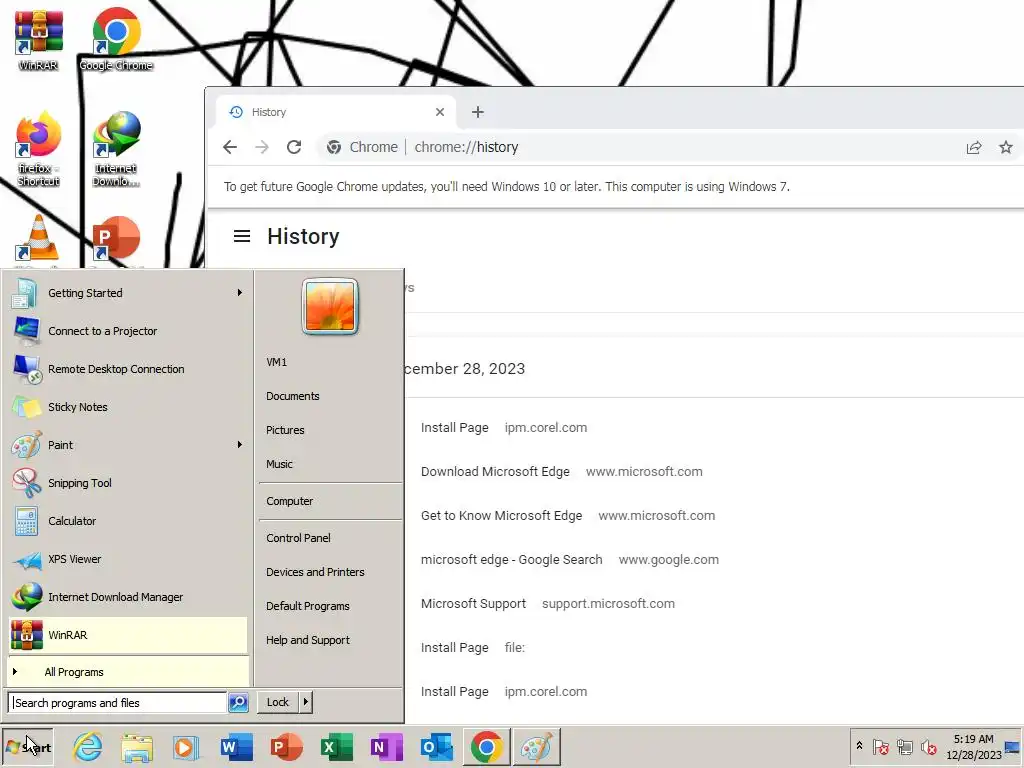Switch to Chrome window in taskbar
This screenshot has width=1024, height=768.
click(487, 747)
